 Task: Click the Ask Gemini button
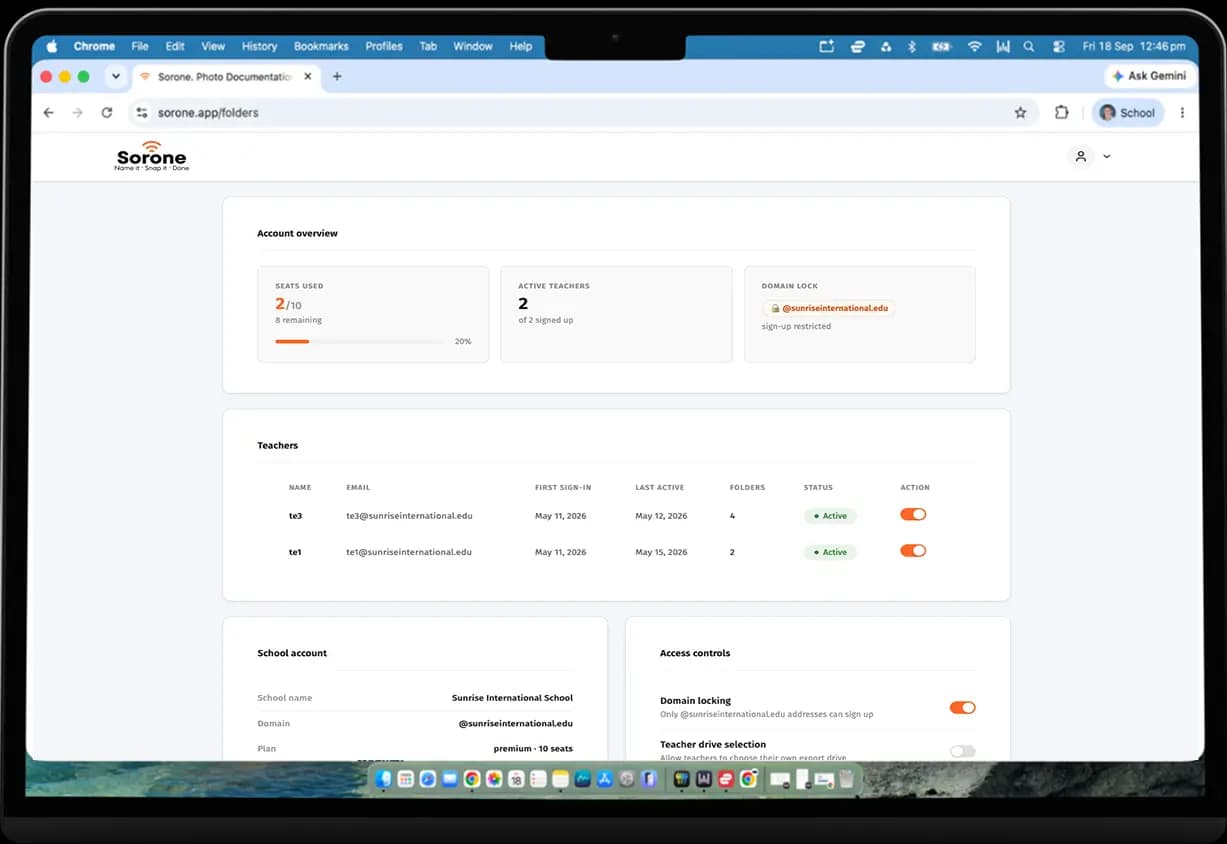tap(1149, 76)
